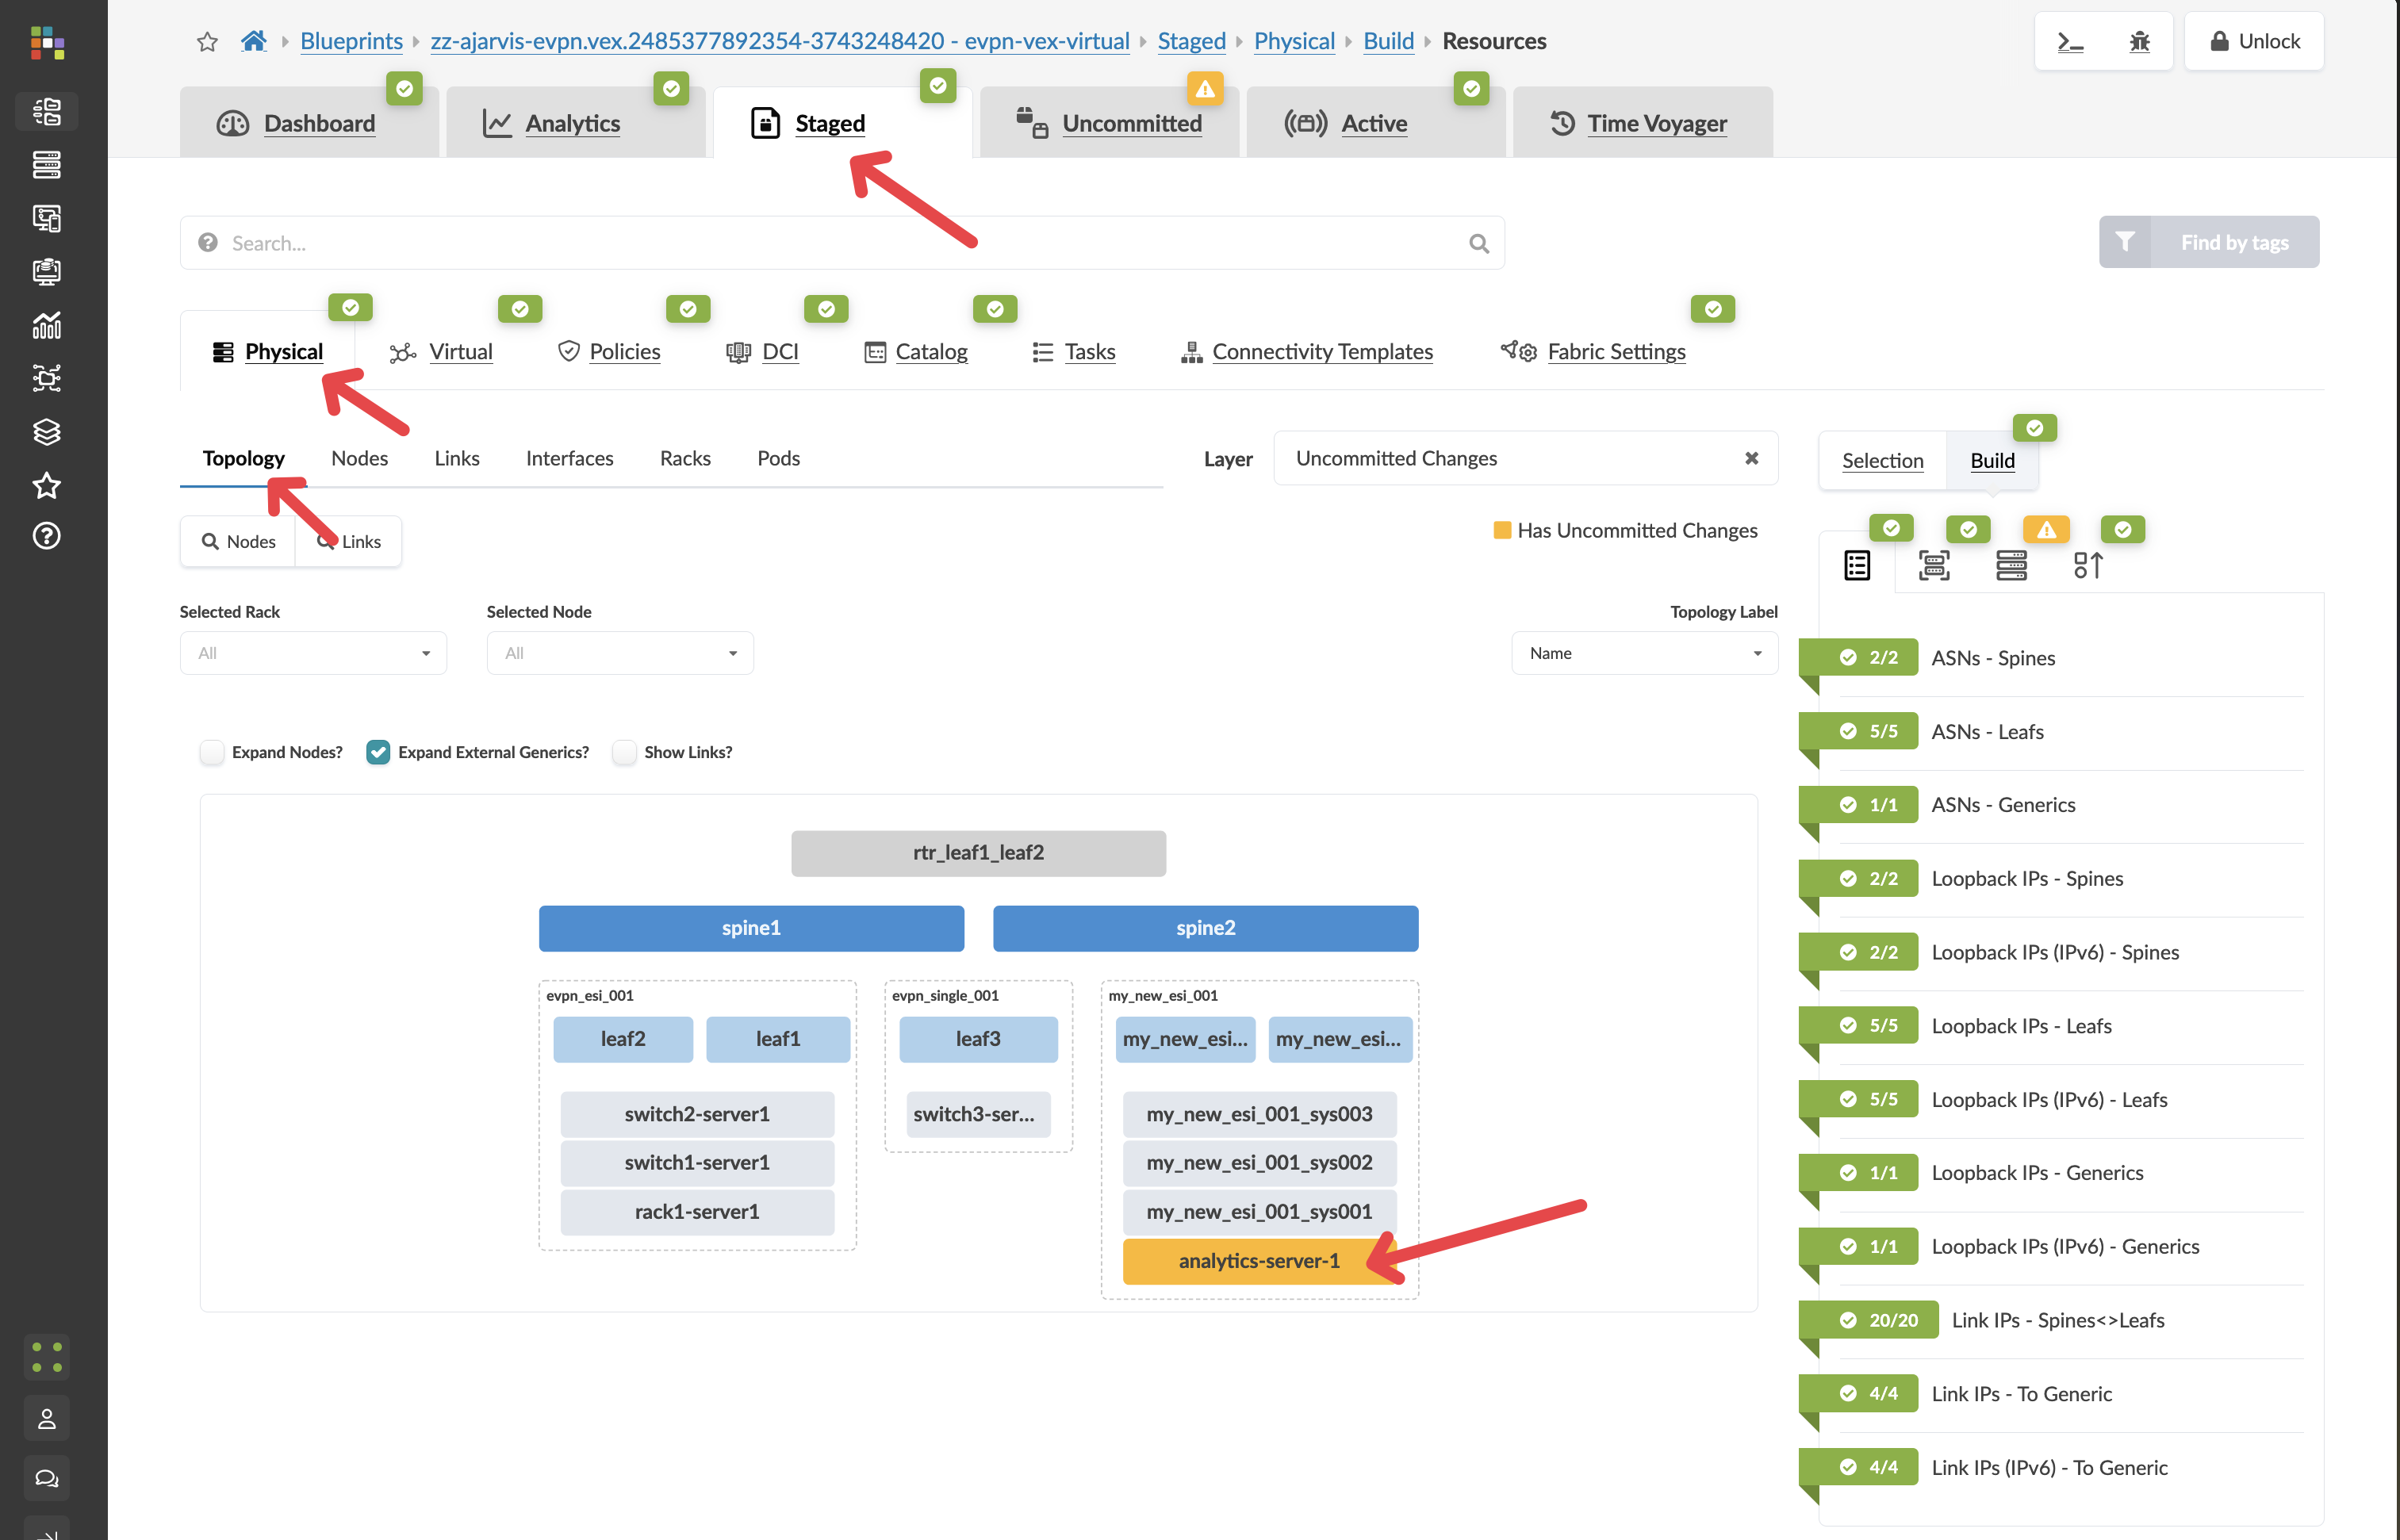Click the Unlock button
2400x1540 pixels.
pos(2254,41)
